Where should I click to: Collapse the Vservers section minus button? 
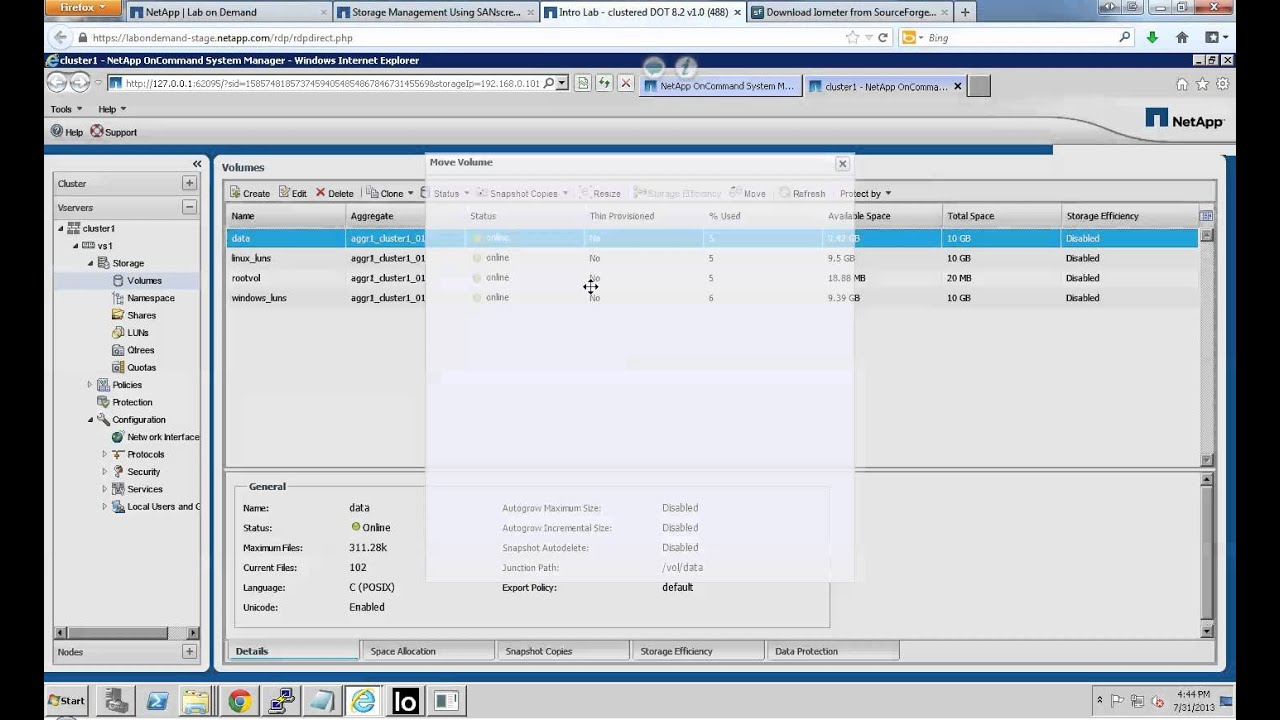pyautogui.click(x=189, y=207)
